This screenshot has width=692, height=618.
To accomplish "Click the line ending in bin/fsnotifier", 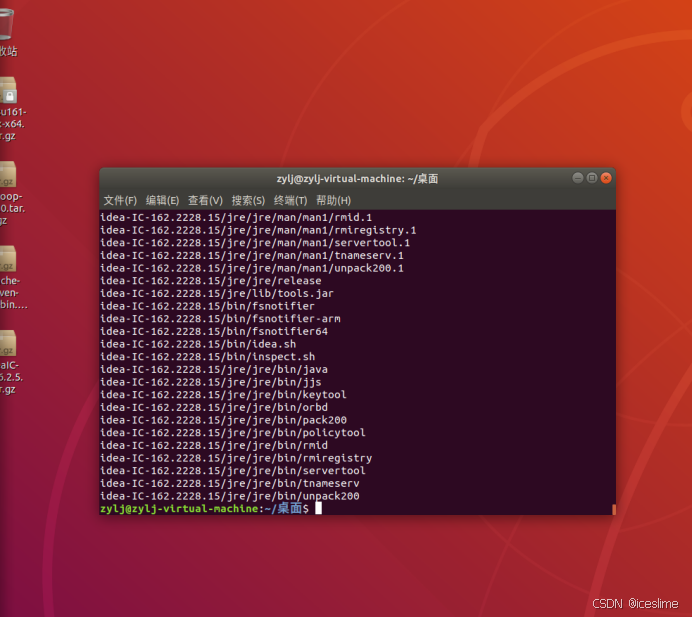I will [207, 306].
